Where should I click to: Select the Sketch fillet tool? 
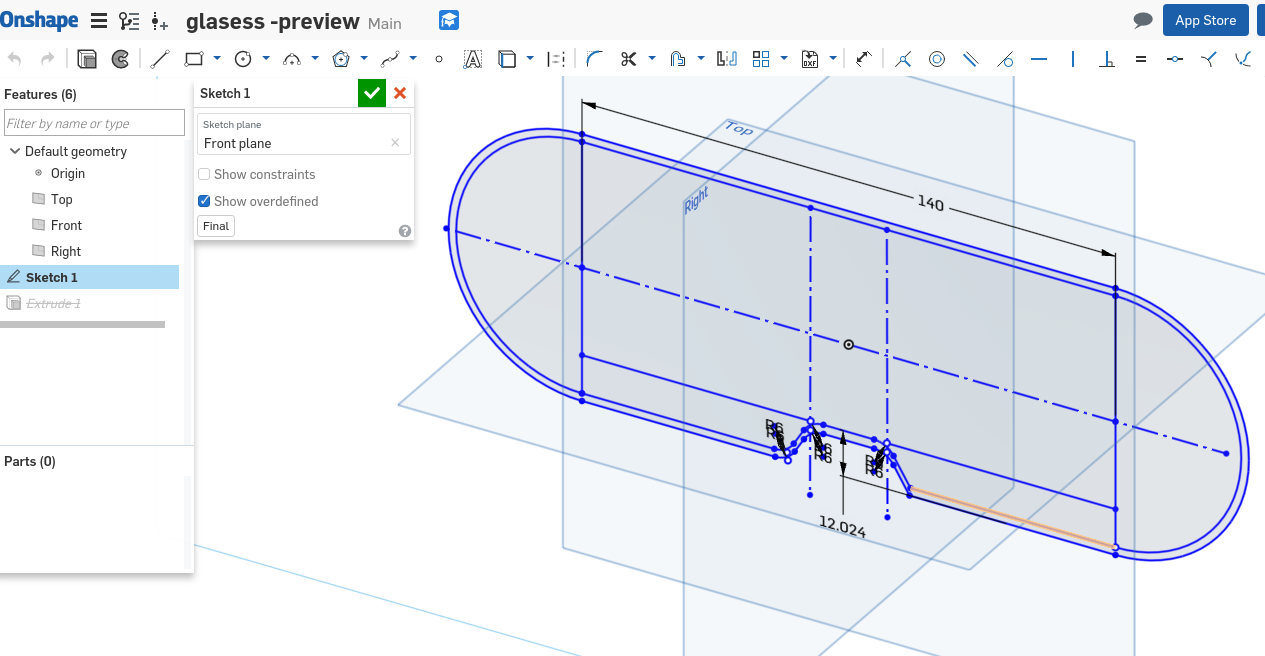click(x=595, y=59)
